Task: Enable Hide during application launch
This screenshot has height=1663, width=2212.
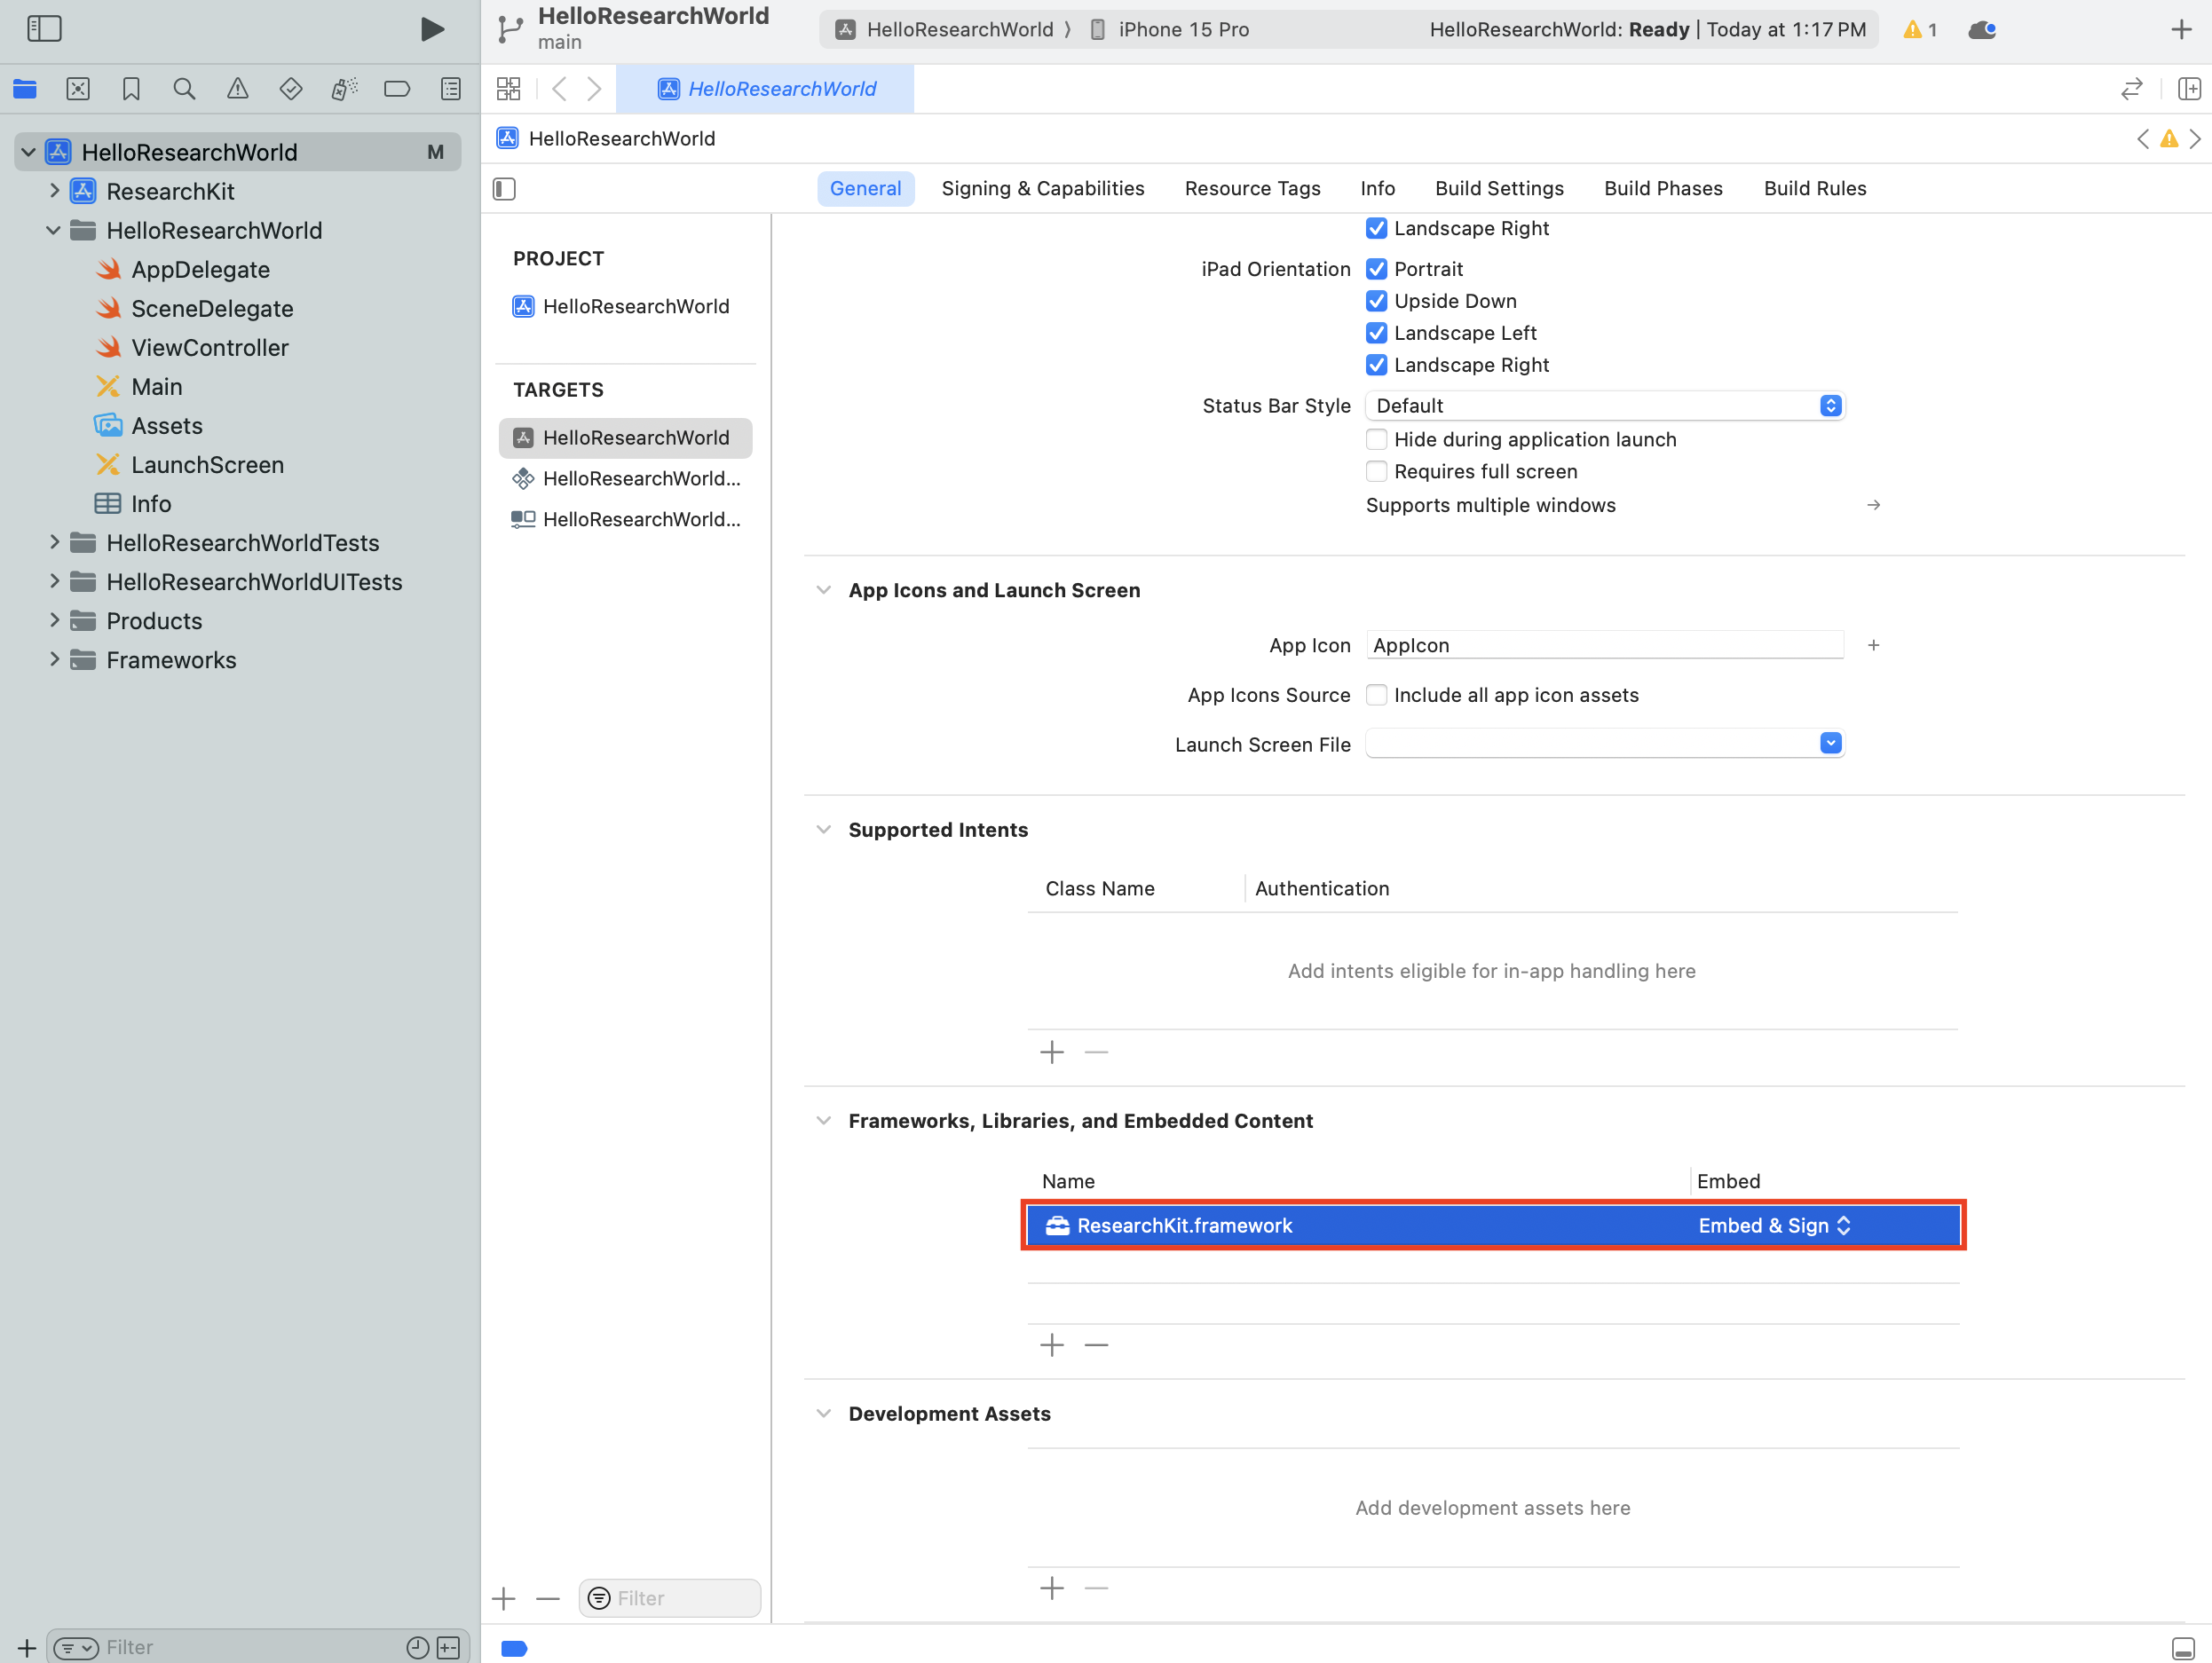Action: 1376,439
